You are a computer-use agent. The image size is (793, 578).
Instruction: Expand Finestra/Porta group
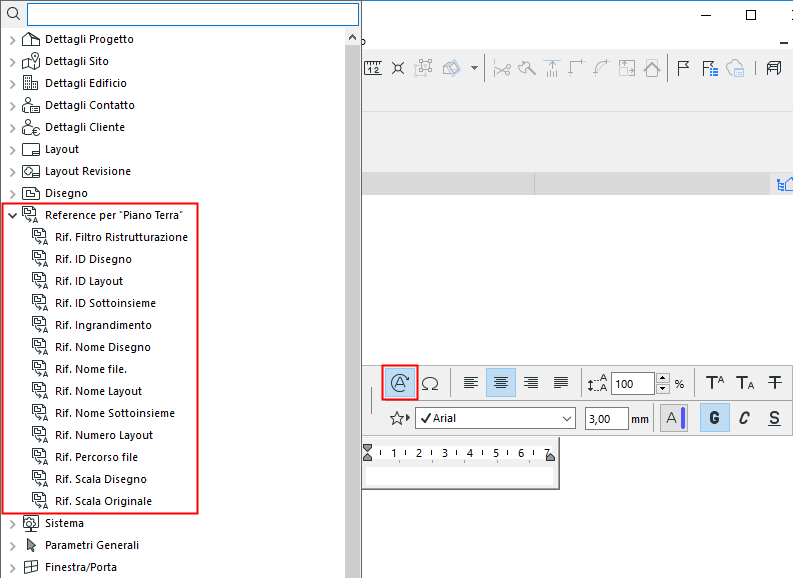13,567
